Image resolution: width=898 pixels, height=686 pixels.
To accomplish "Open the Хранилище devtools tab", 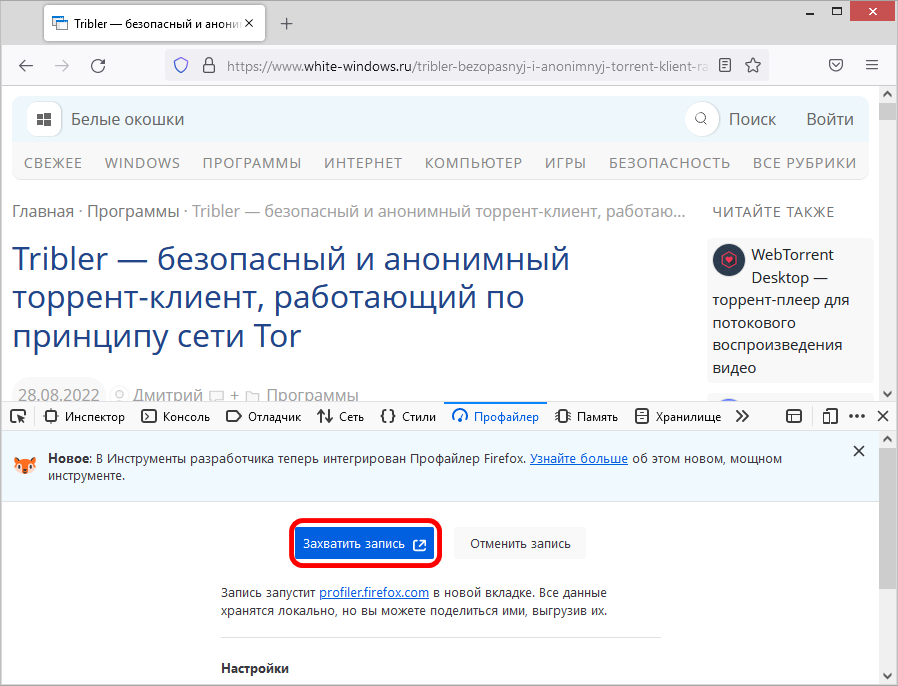I will pyautogui.click(x=678, y=416).
